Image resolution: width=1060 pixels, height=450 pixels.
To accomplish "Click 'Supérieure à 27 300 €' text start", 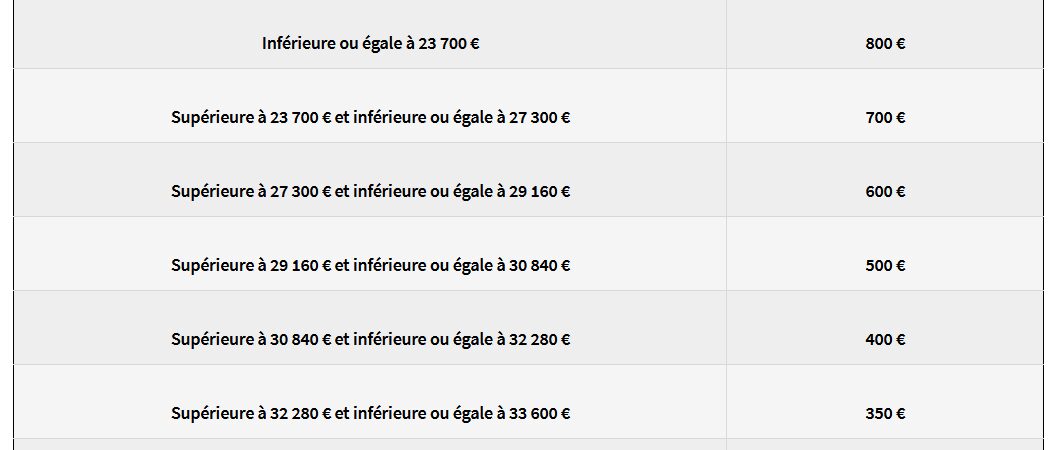I will pyautogui.click(x=251, y=192).
